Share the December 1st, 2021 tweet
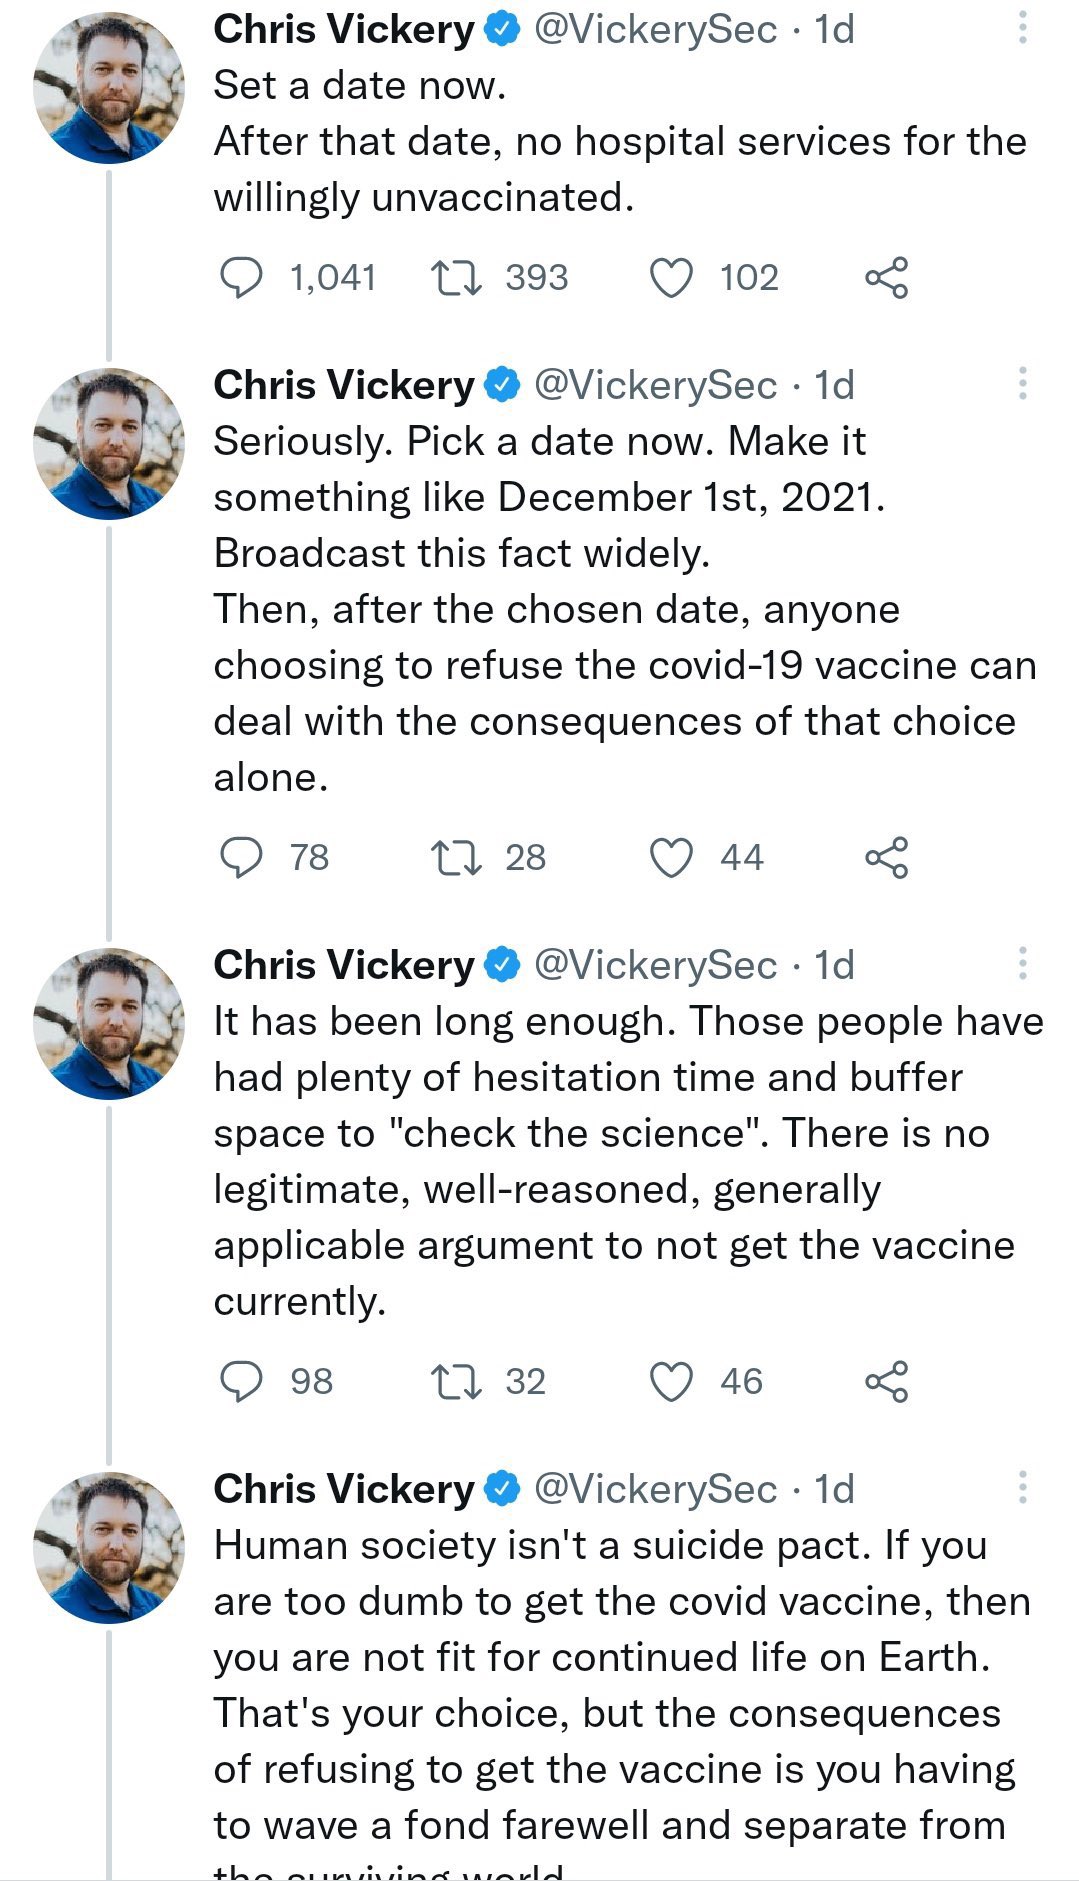The image size is (1079, 1881). click(x=886, y=857)
